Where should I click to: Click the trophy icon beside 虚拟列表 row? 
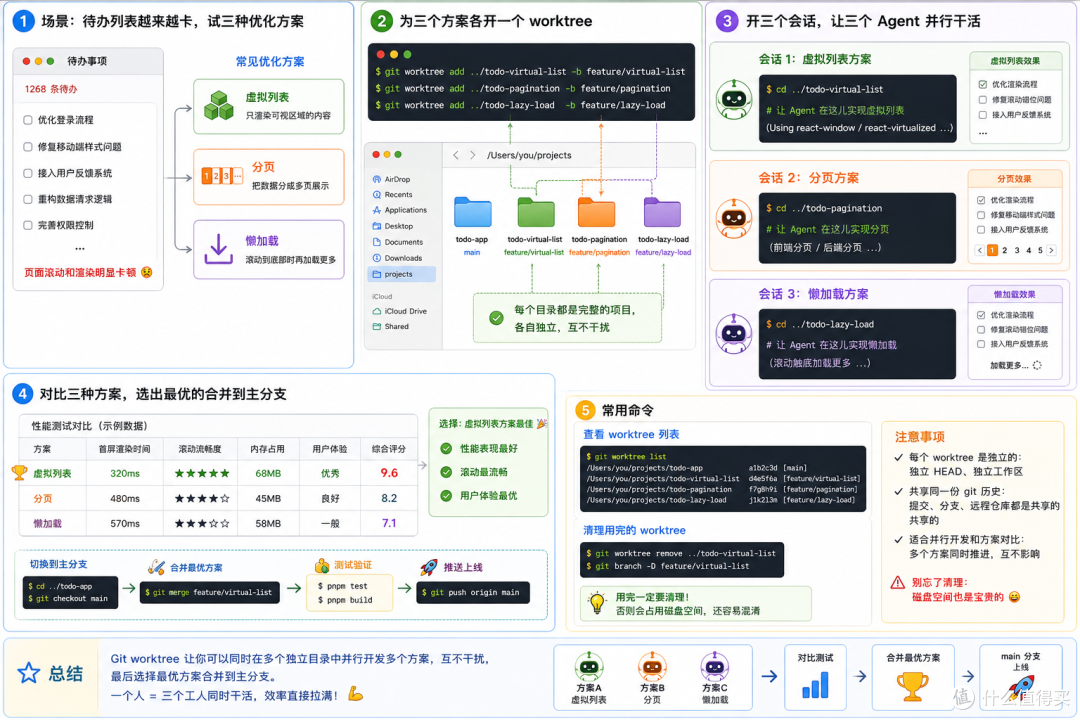point(19,473)
